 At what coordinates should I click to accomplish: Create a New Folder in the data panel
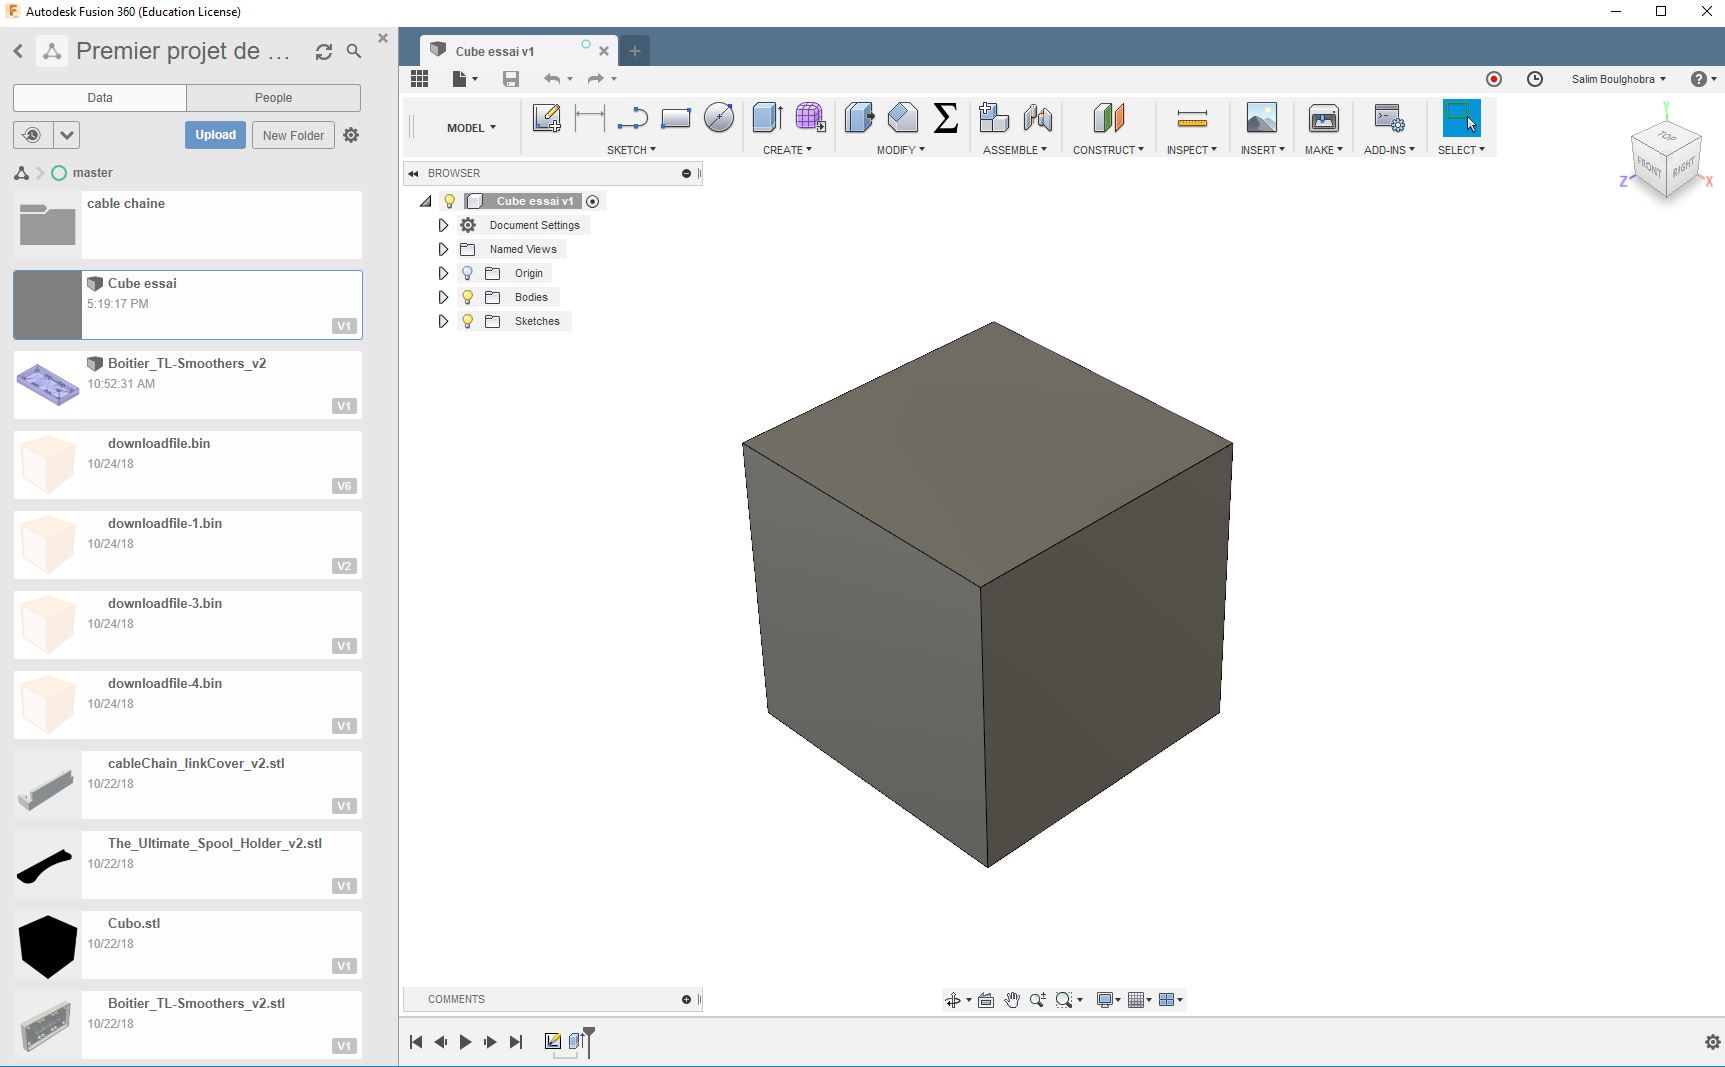(292, 134)
